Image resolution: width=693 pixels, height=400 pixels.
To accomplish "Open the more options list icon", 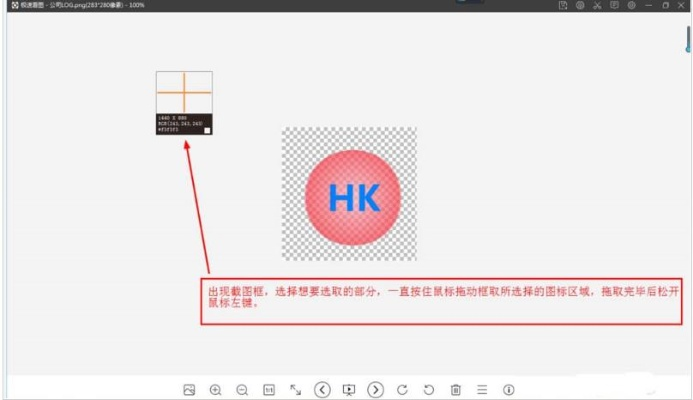I will (481, 389).
